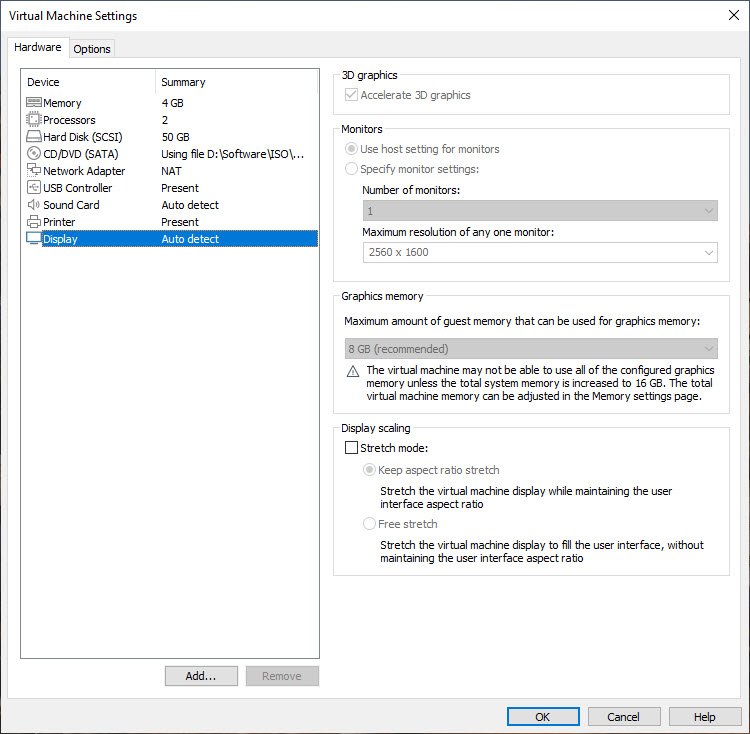Select the Hard Disk (SCSI) label

click(x=83, y=137)
